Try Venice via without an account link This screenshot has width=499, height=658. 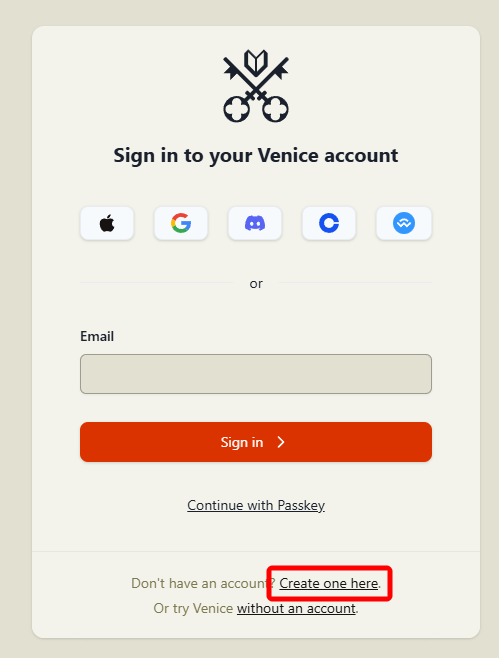click(x=296, y=608)
